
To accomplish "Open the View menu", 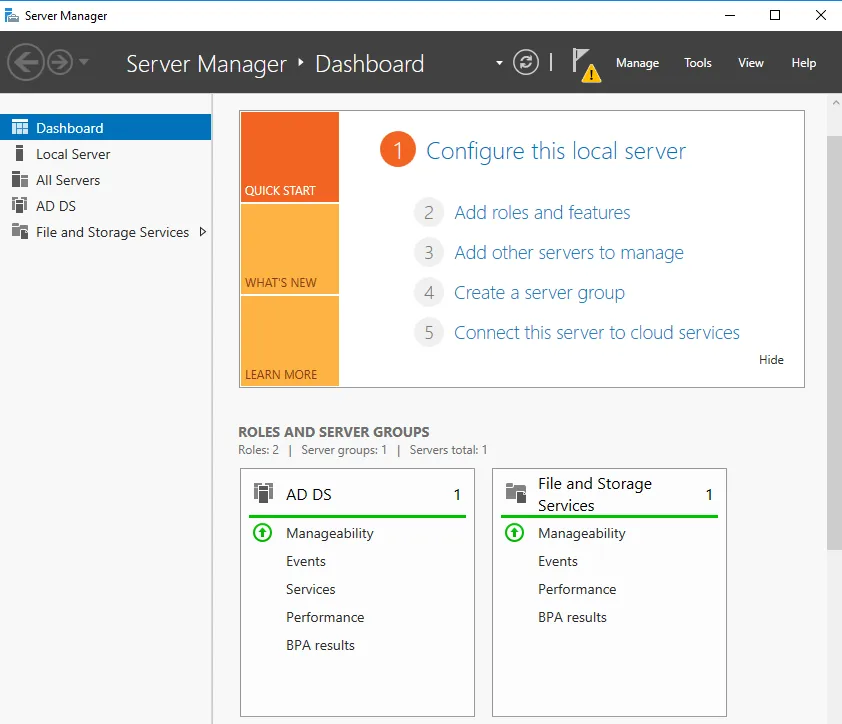I will (751, 63).
